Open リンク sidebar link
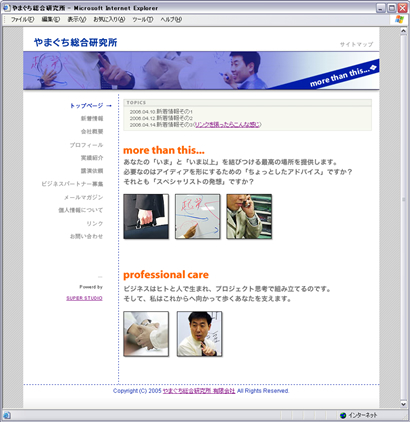Viewport: 410px width, 422px height. pyautogui.click(x=95, y=223)
